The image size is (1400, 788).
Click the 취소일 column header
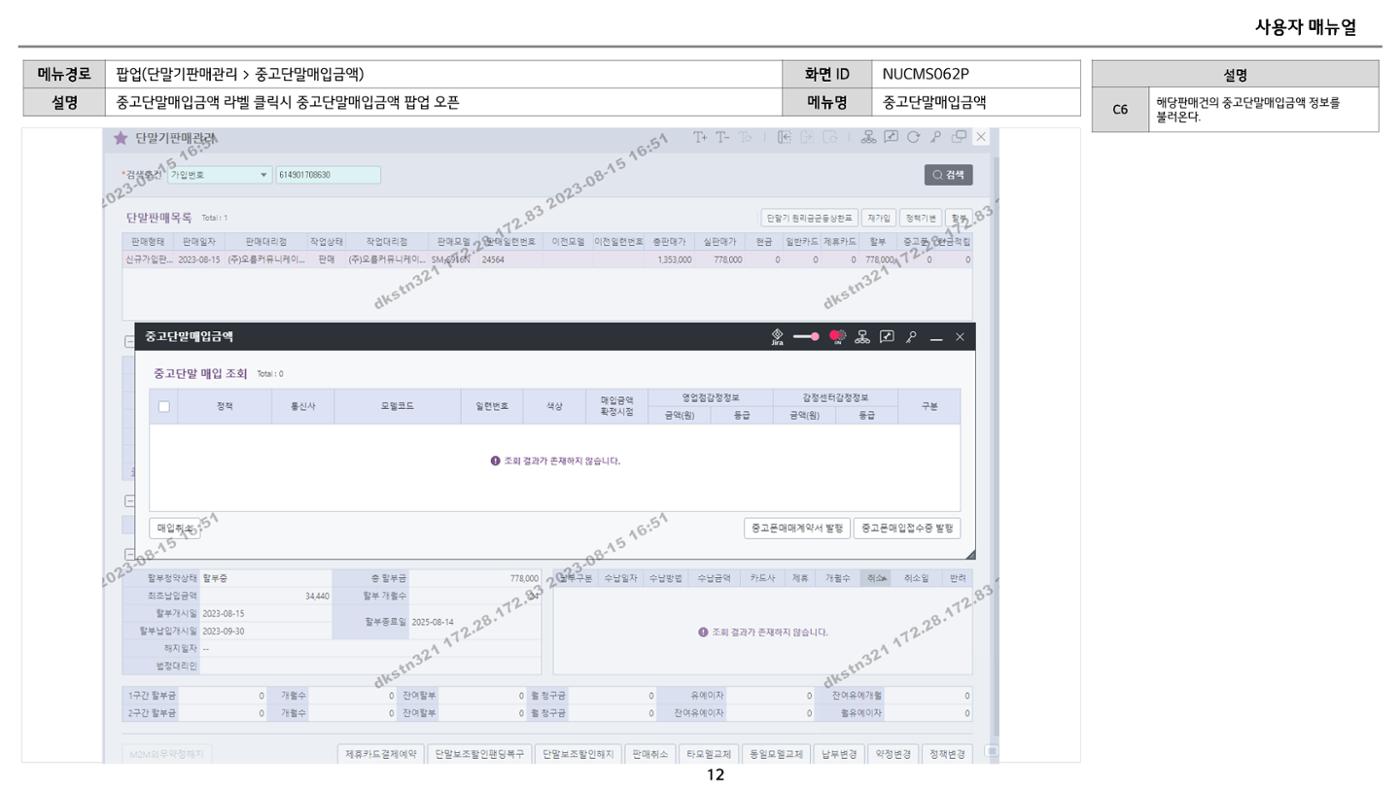[916, 578]
